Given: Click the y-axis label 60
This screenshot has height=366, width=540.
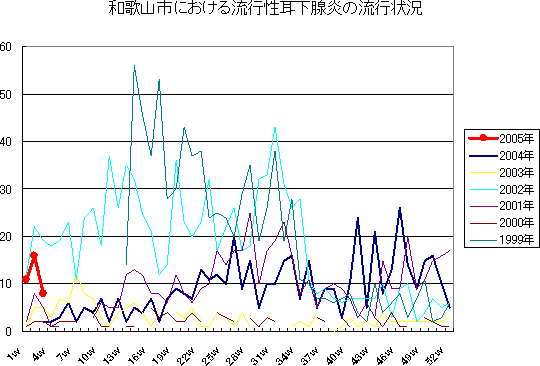Looking at the screenshot, I should (x=6, y=47).
